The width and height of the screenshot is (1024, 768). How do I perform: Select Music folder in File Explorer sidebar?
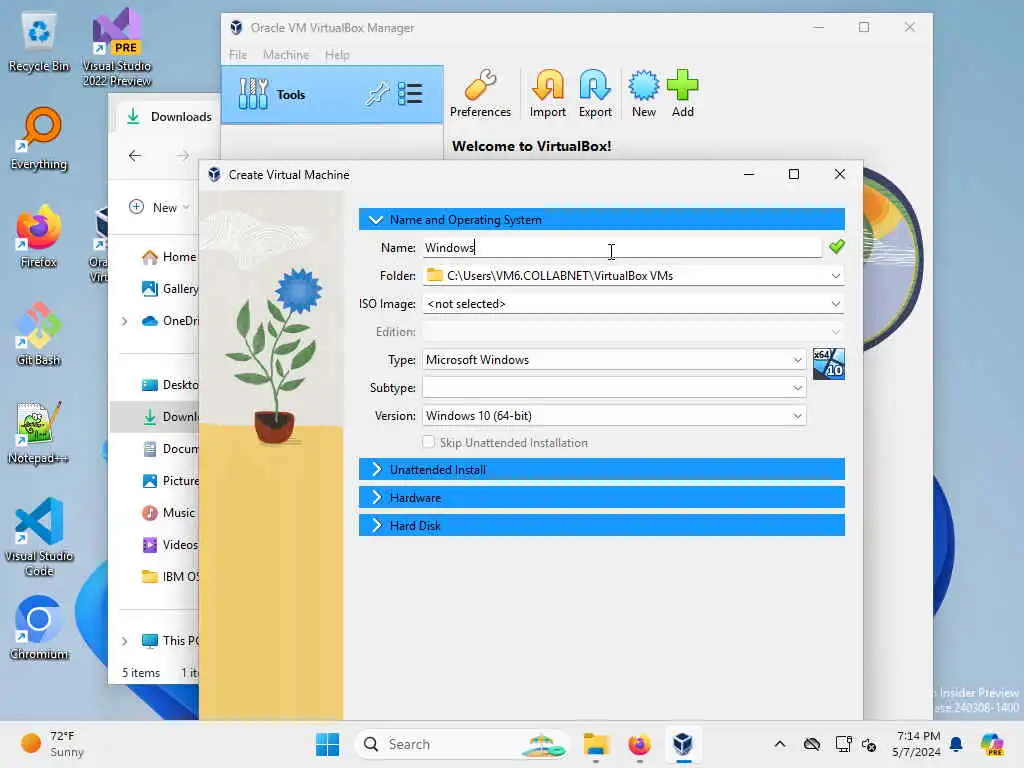pyautogui.click(x=168, y=513)
